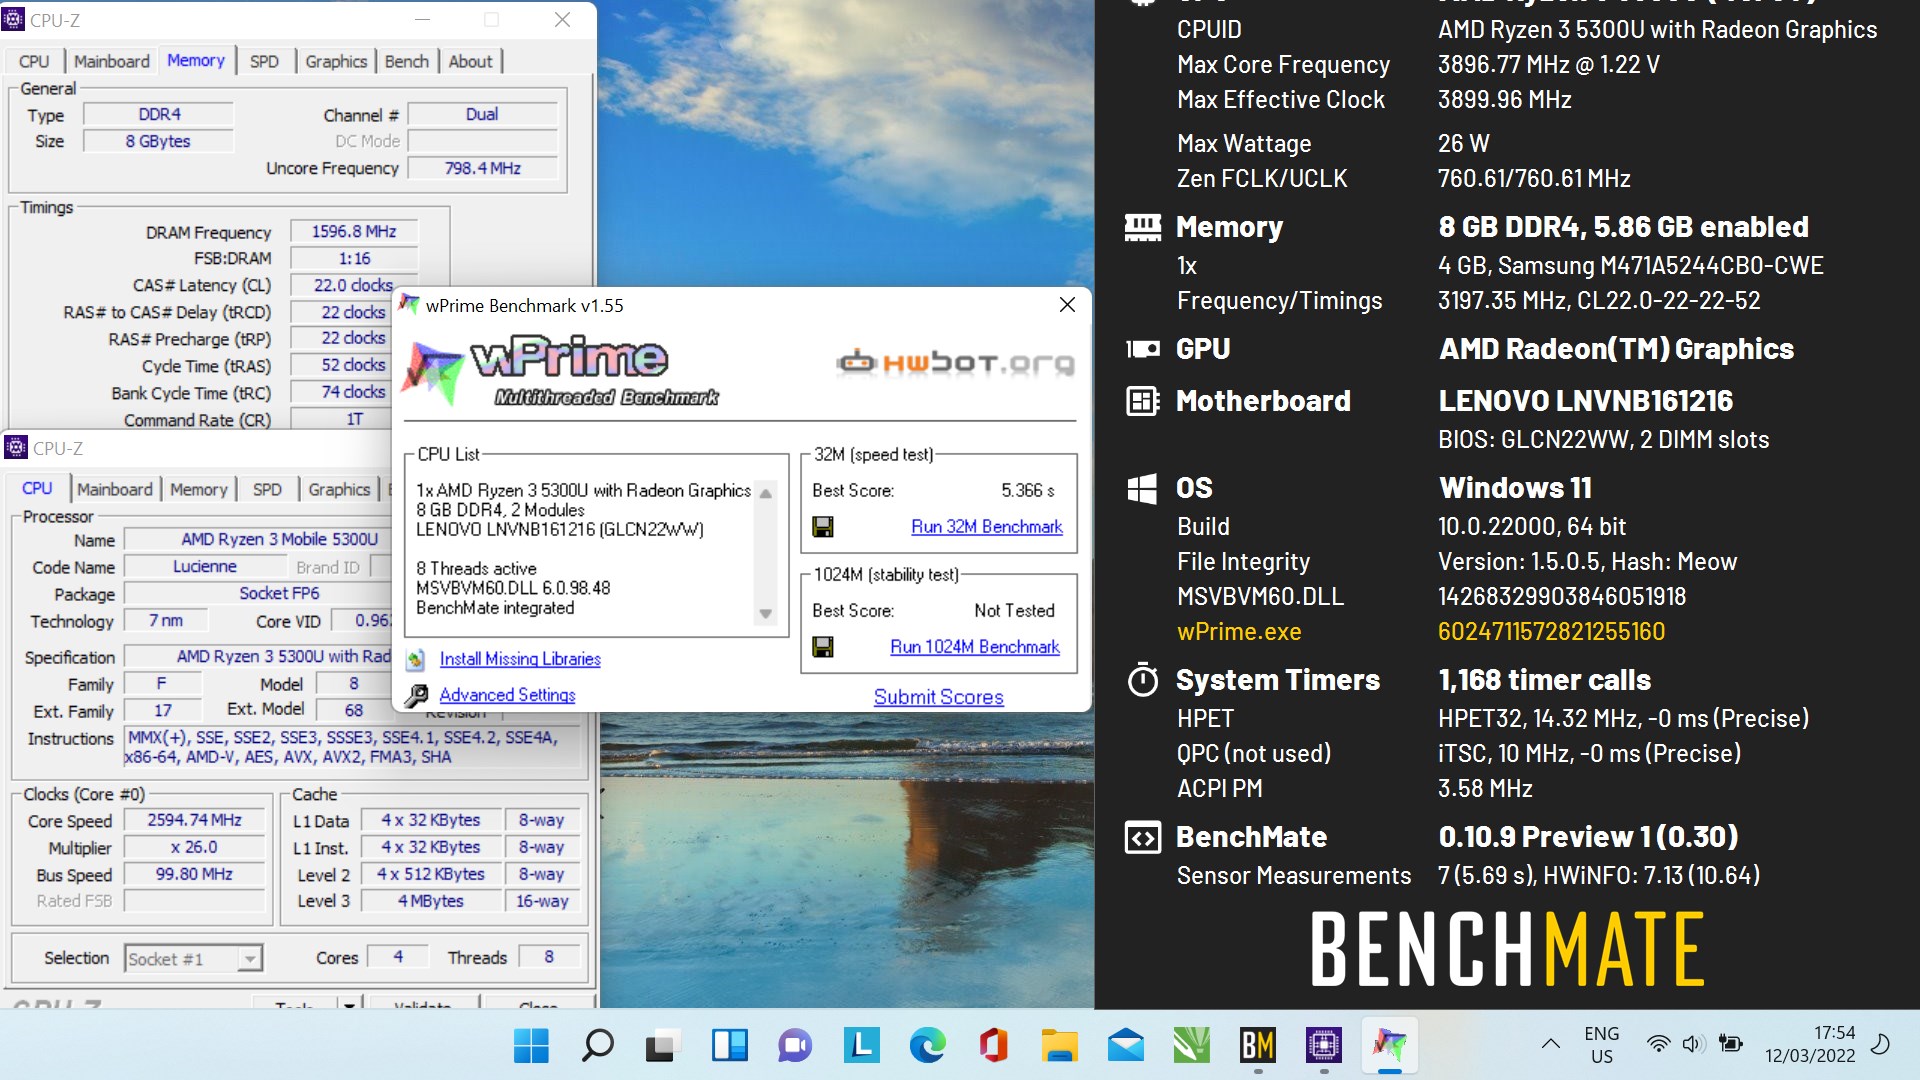The image size is (1920, 1080).
Task: Click the 5.366 s best score
Action: tap(1028, 490)
